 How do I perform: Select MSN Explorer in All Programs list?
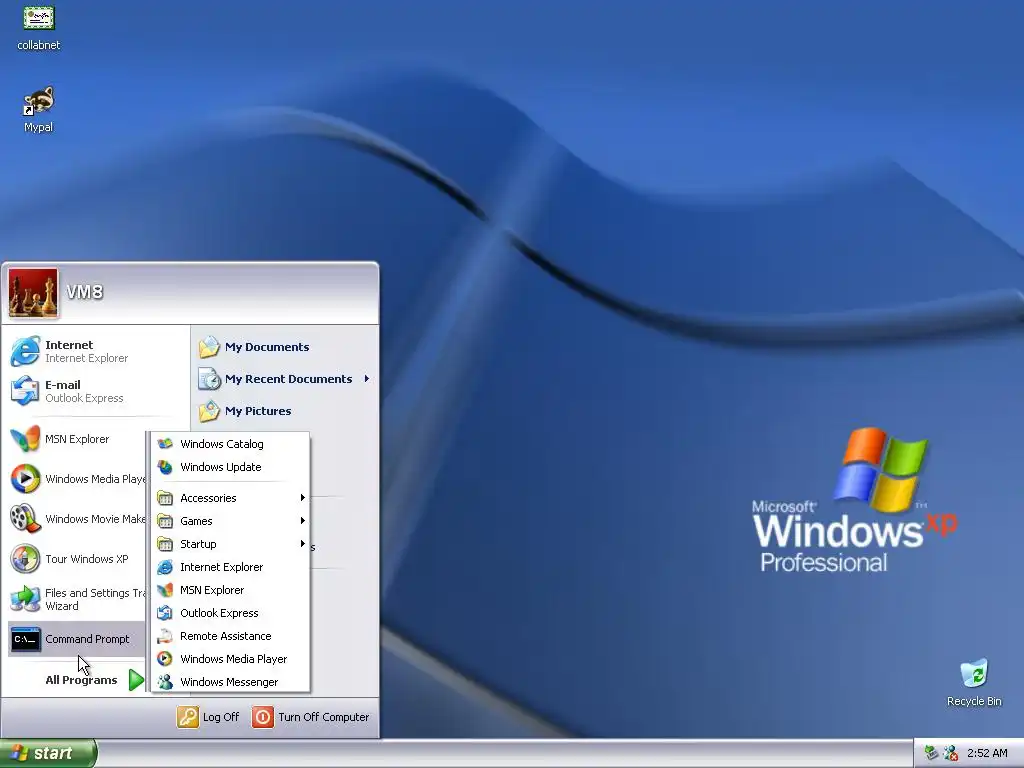point(231,590)
